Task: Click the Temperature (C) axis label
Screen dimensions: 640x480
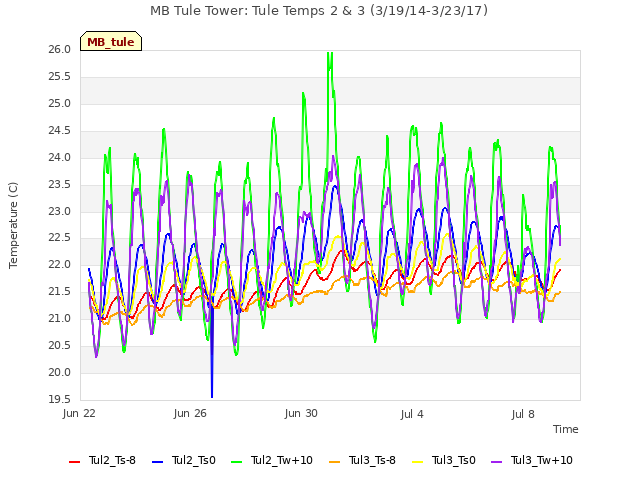Action: point(13,225)
